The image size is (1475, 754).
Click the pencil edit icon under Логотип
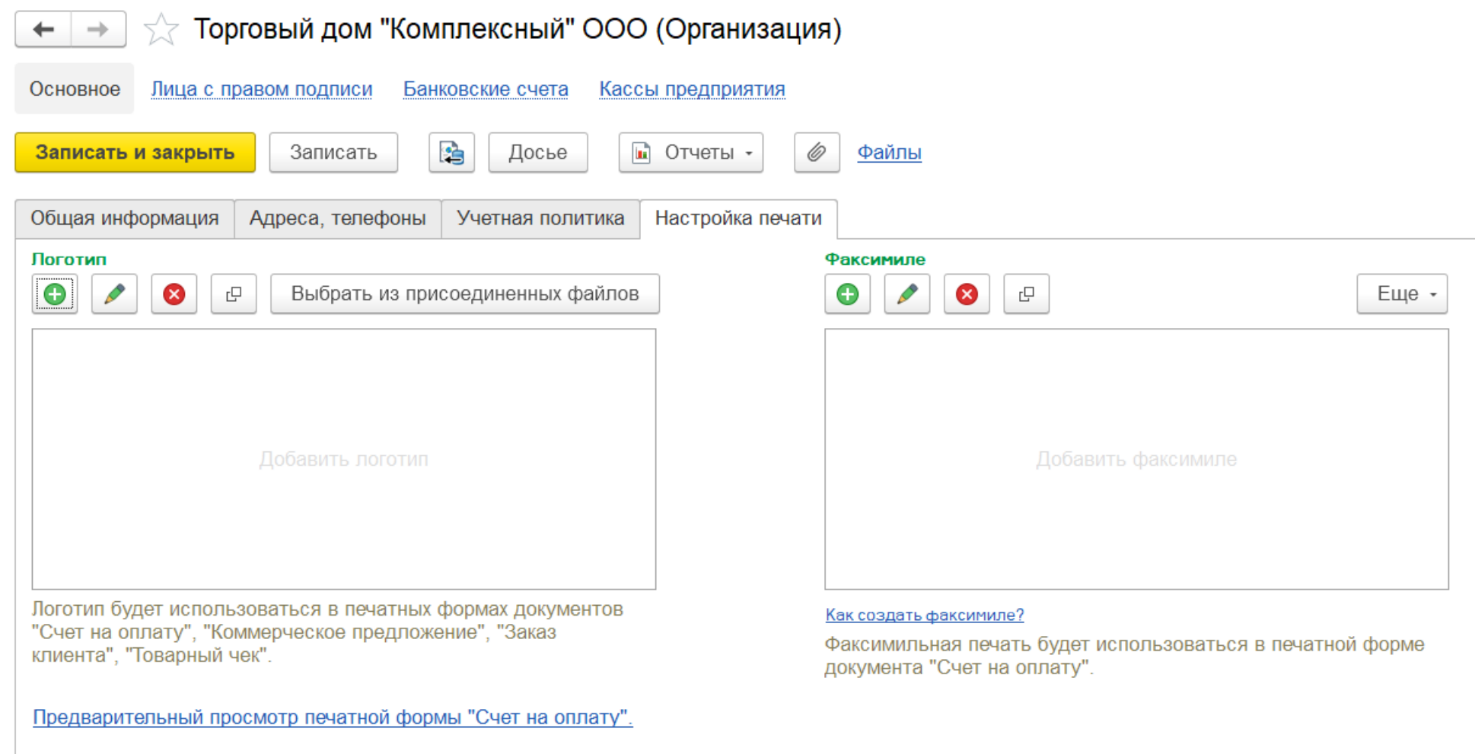114,294
